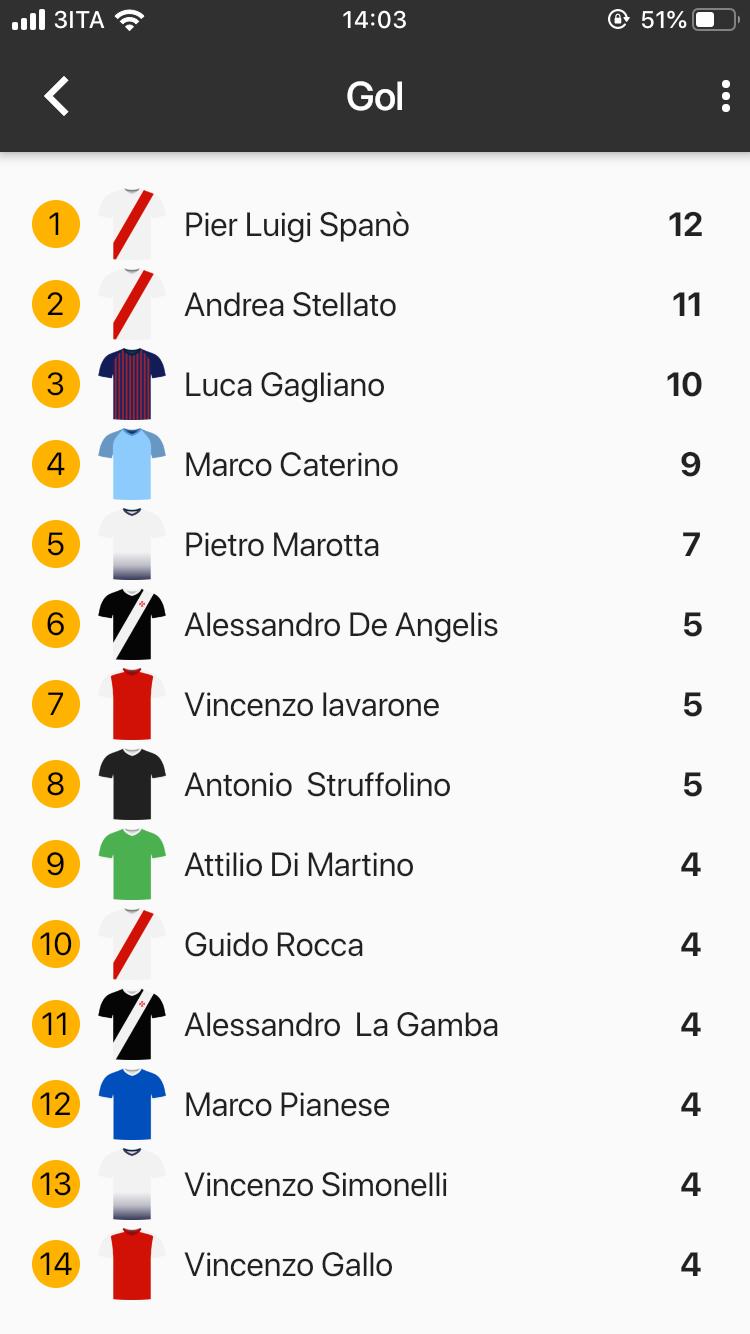Open the three-dot overflow menu
Image resolution: width=750 pixels, height=1334 pixels.
726,97
